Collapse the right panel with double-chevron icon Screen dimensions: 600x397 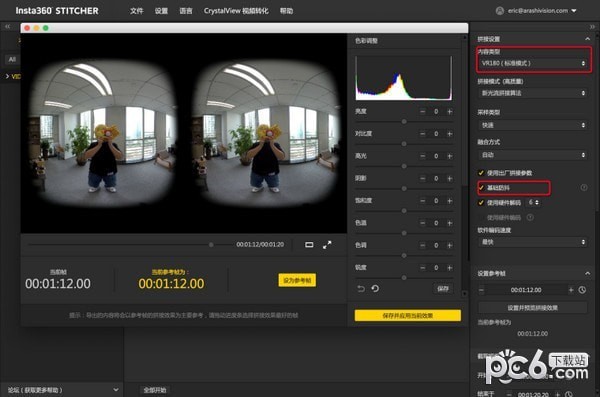pos(592,26)
